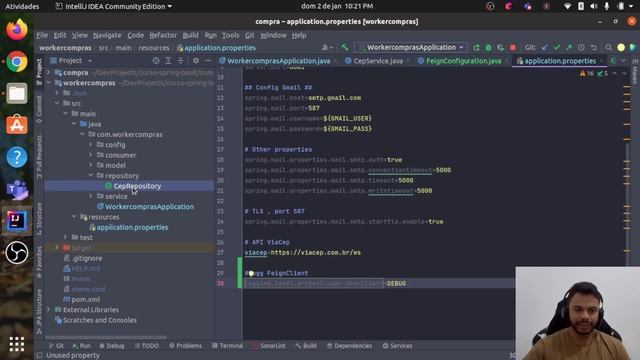Open the Build menu
The width and height of the screenshot is (640, 360).
[x=190, y=35]
